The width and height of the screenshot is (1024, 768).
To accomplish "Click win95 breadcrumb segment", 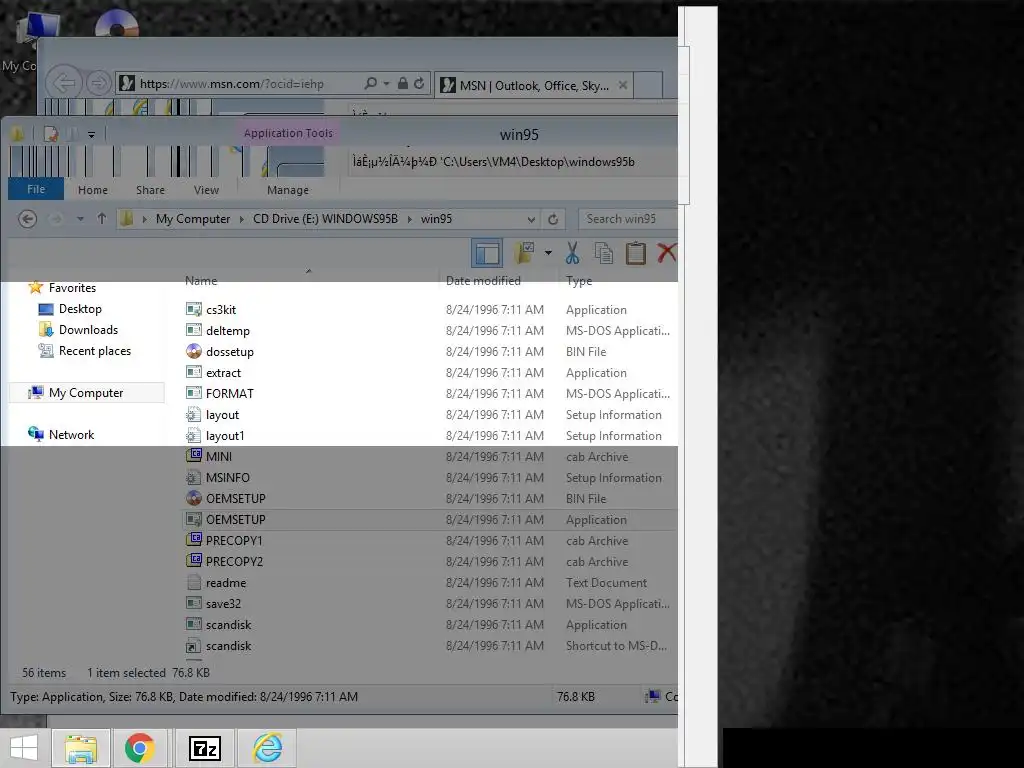I will [436, 219].
